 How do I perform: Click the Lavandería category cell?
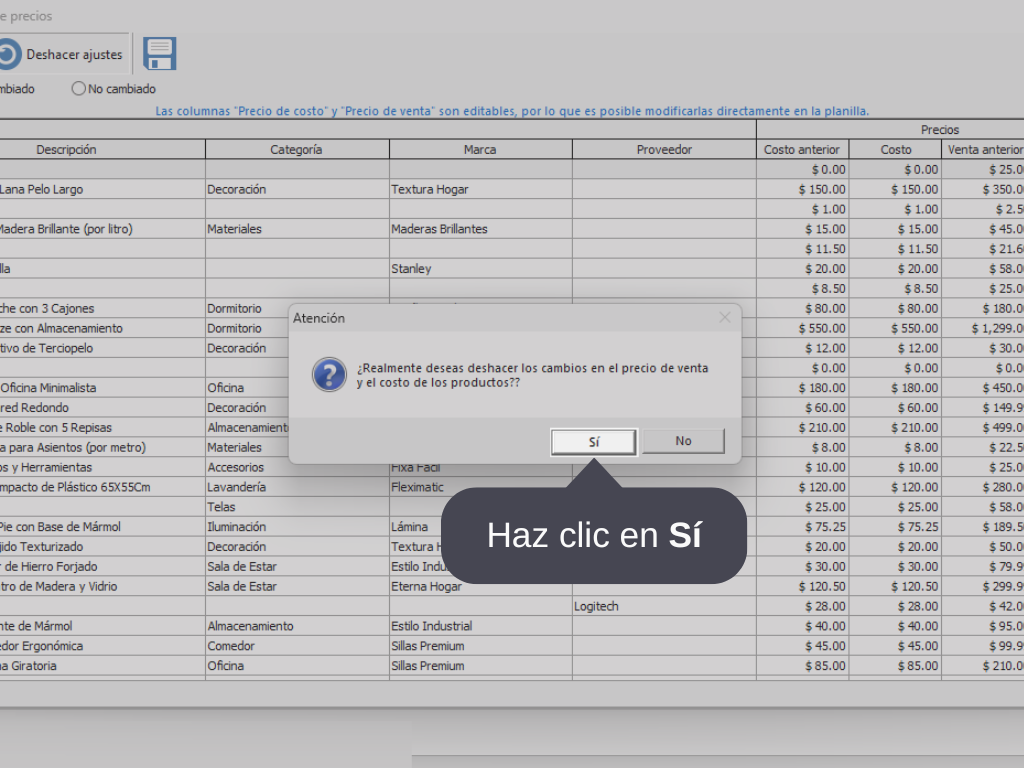tap(297, 487)
